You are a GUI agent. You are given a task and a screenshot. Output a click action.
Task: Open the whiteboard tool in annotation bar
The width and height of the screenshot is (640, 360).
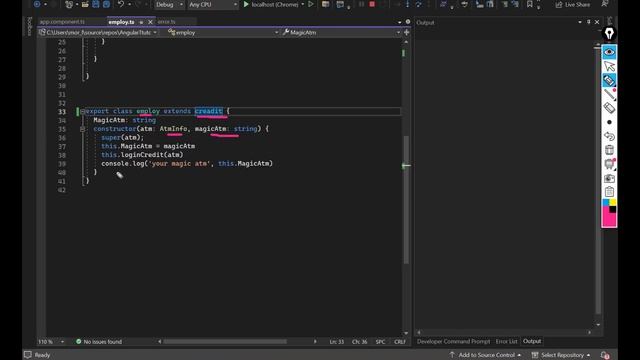coord(609,164)
